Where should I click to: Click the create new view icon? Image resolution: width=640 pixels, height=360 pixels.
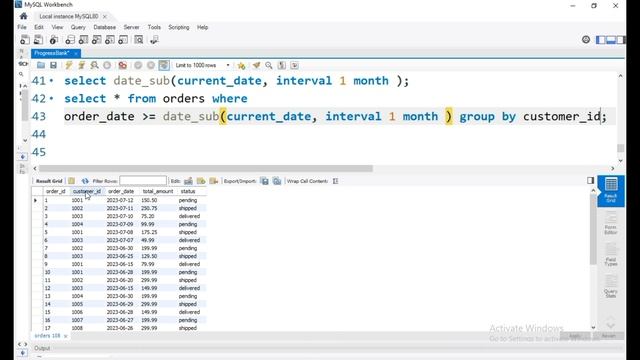pyautogui.click(x=96, y=40)
